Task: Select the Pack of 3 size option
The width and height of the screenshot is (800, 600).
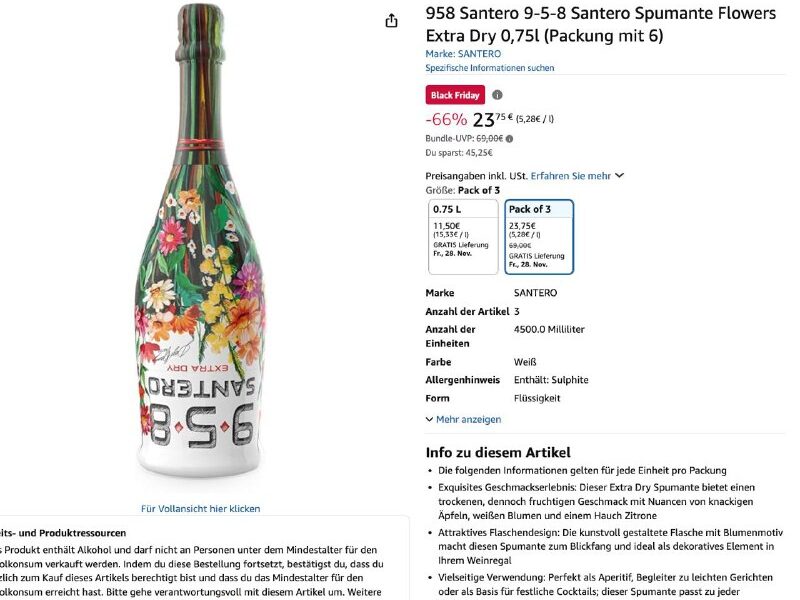Action: pyautogui.click(x=539, y=236)
